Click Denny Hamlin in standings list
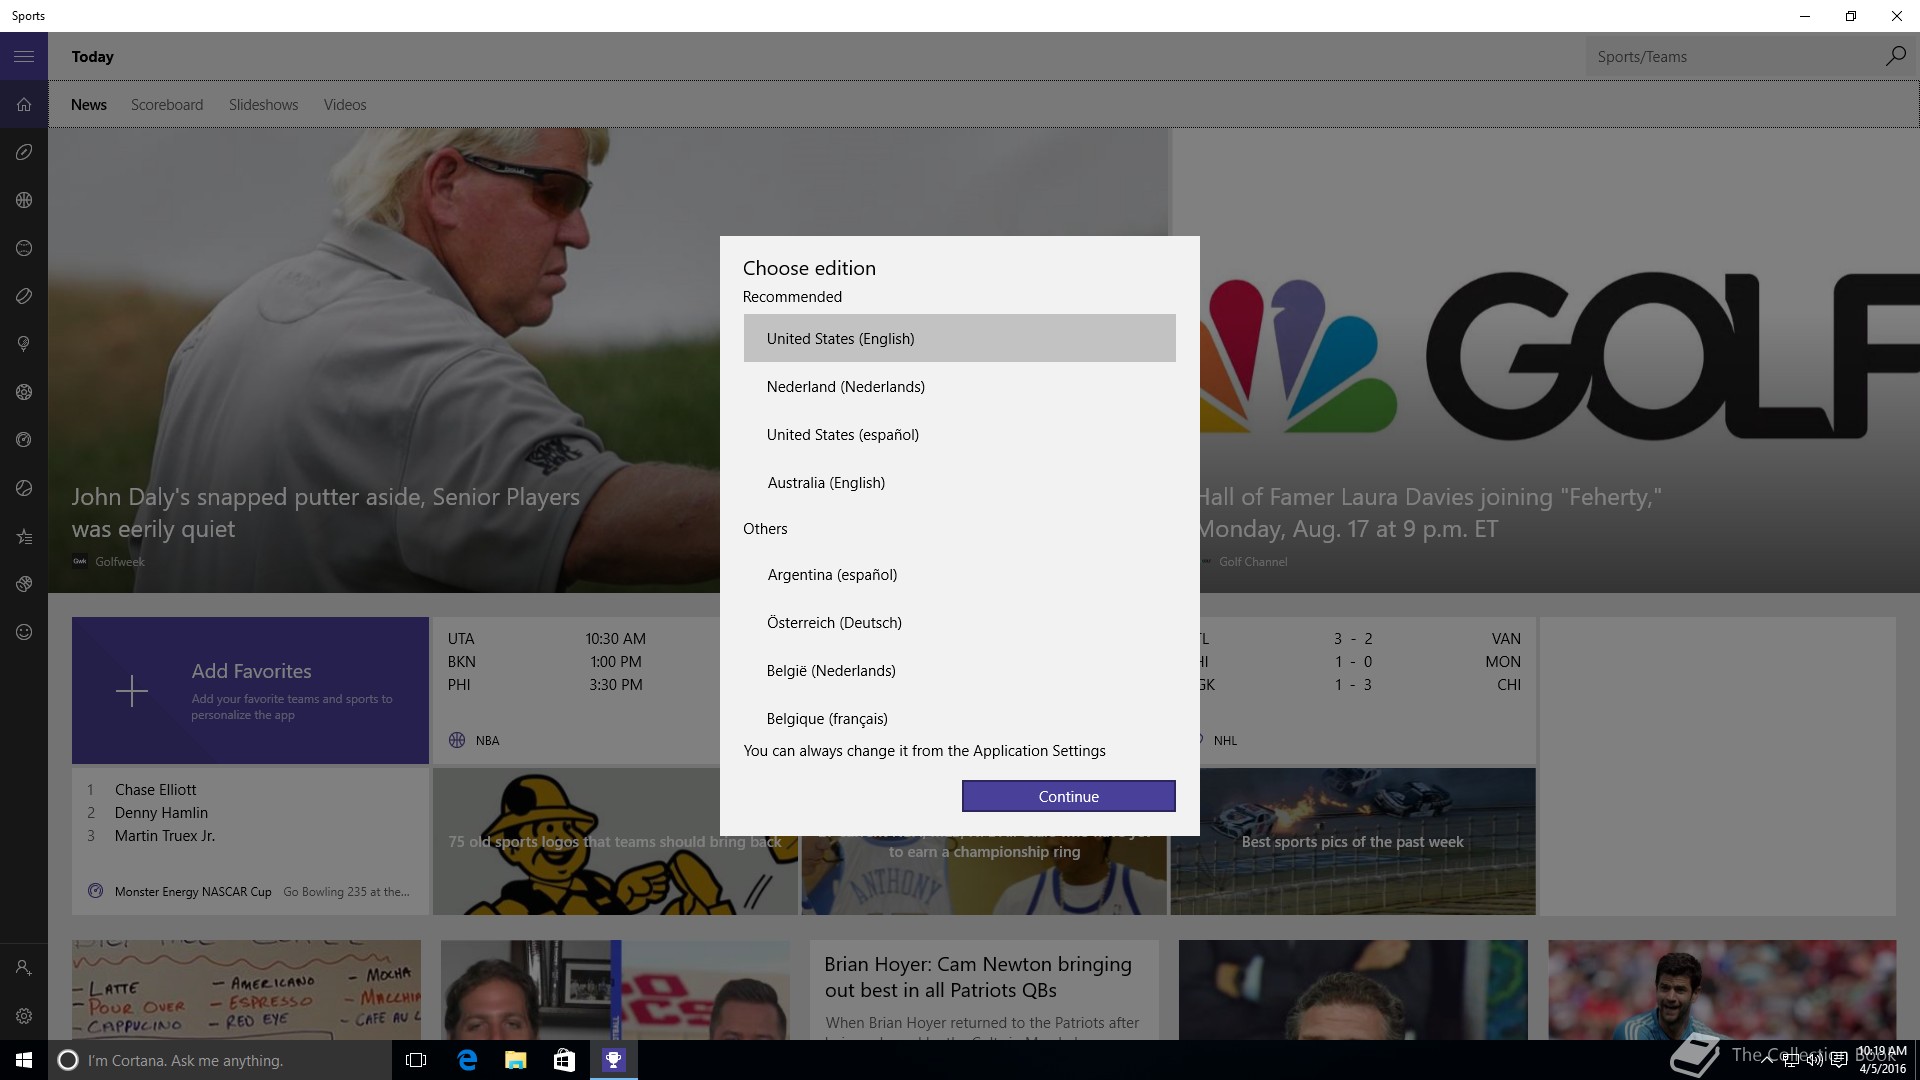Image resolution: width=1920 pixels, height=1080 pixels. (161, 812)
